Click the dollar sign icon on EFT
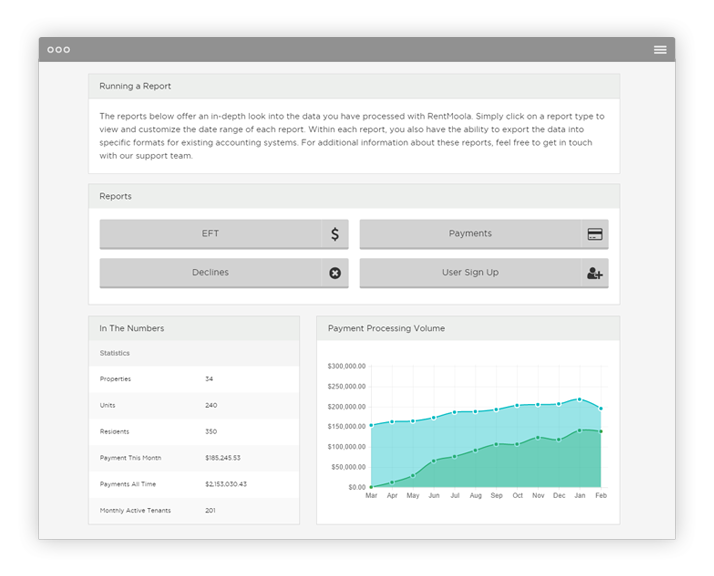This screenshot has height=576, width=714. [335, 234]
